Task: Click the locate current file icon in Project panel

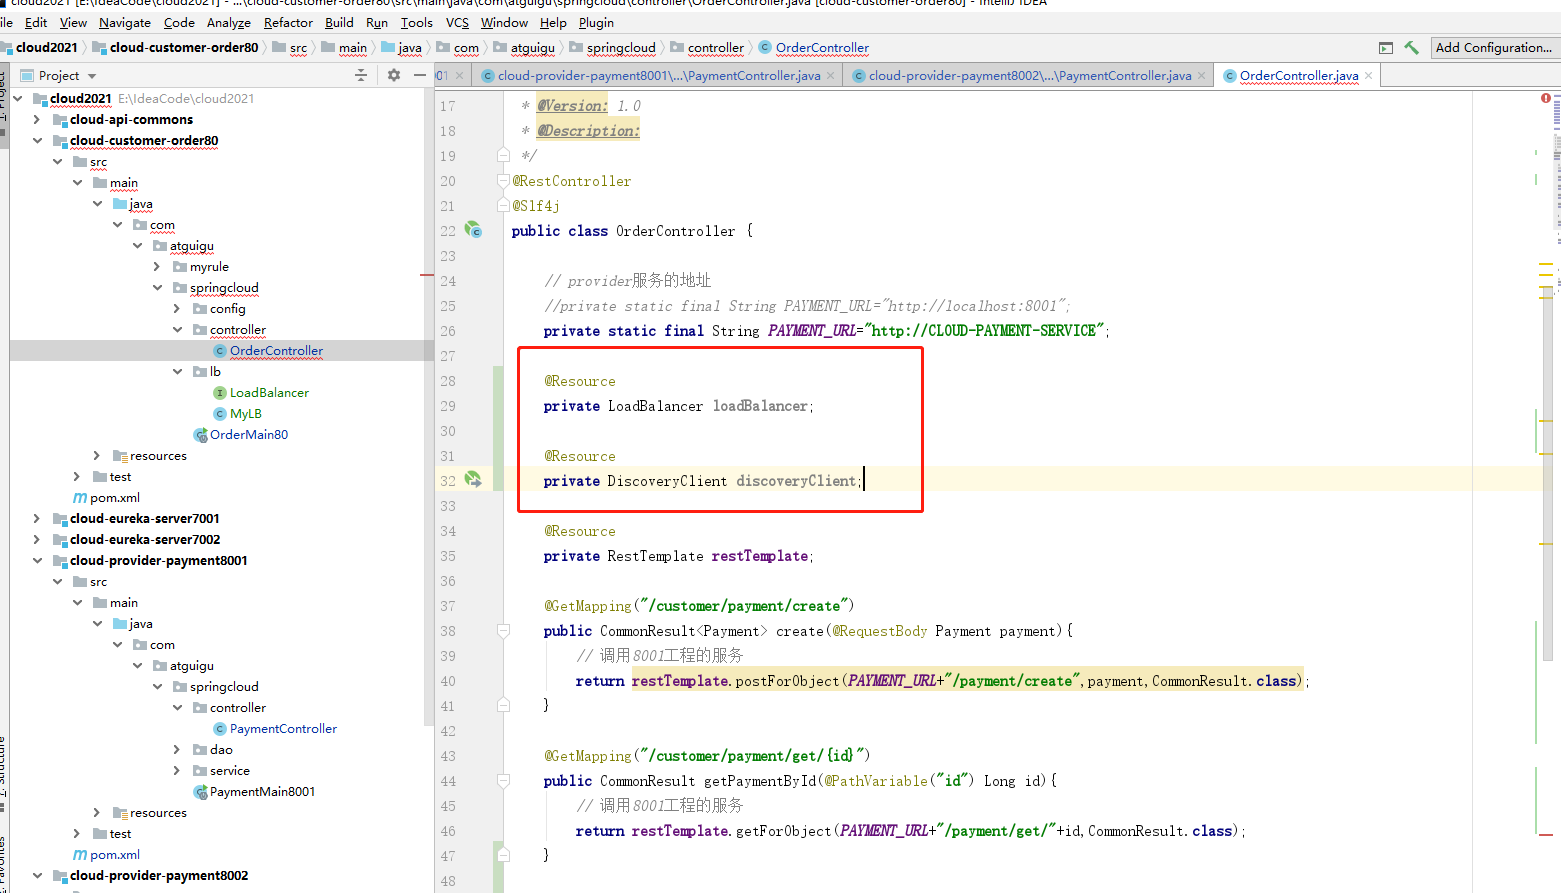Action: coord(361,75)
